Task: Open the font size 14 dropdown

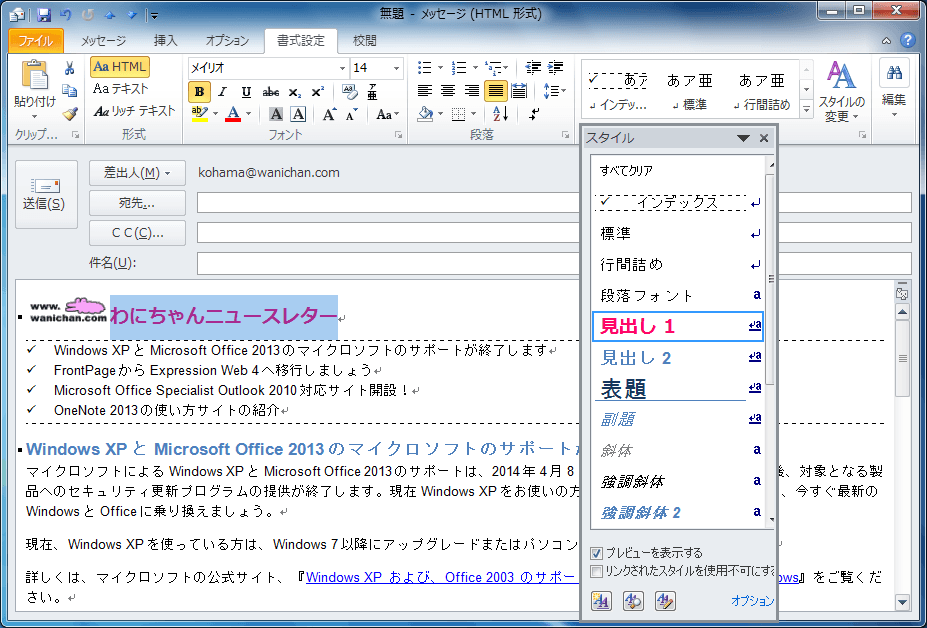Action: 396,68
